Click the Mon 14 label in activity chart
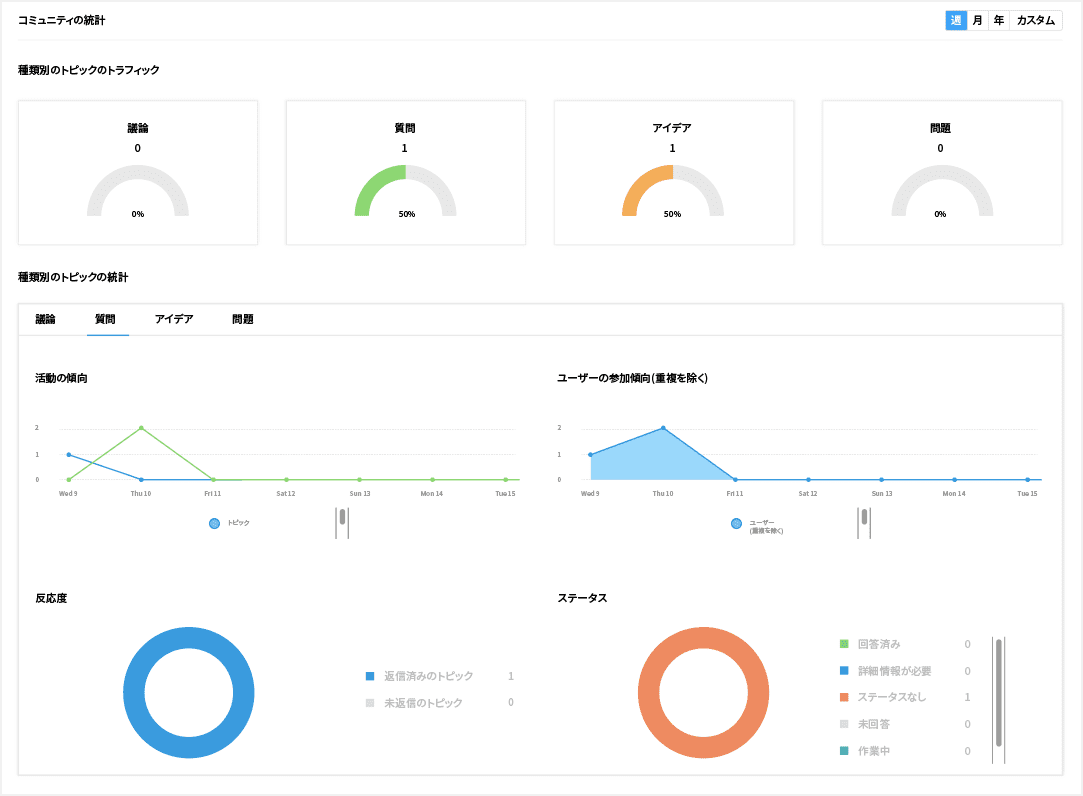 [432, 493]
